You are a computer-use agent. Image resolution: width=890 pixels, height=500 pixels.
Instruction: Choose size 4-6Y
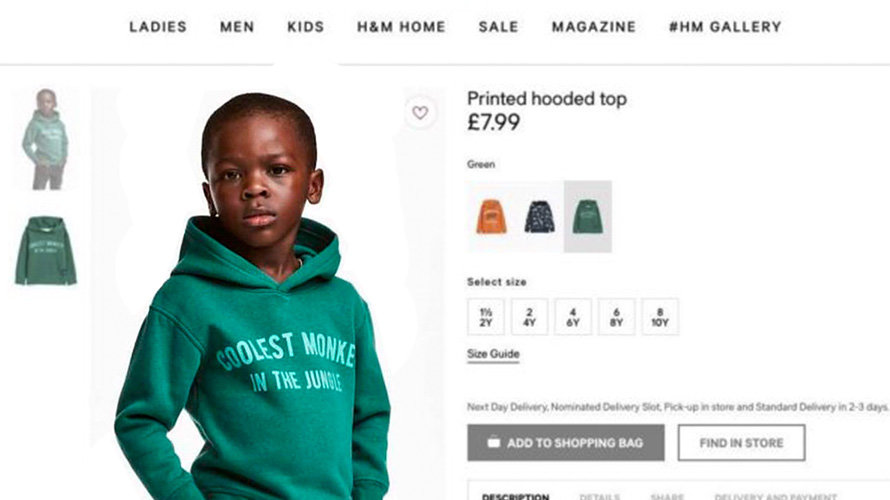click(573, 317)
